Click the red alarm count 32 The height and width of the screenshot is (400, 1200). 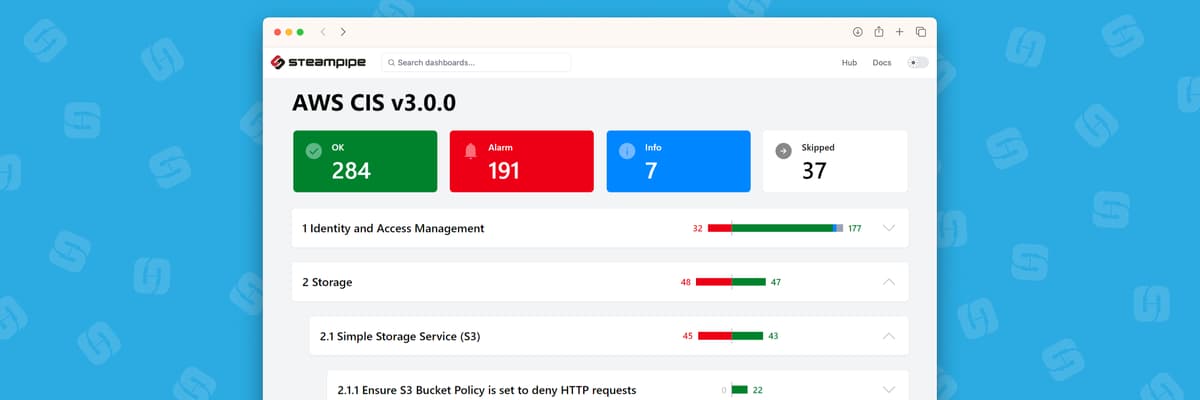tap(697, 228)
